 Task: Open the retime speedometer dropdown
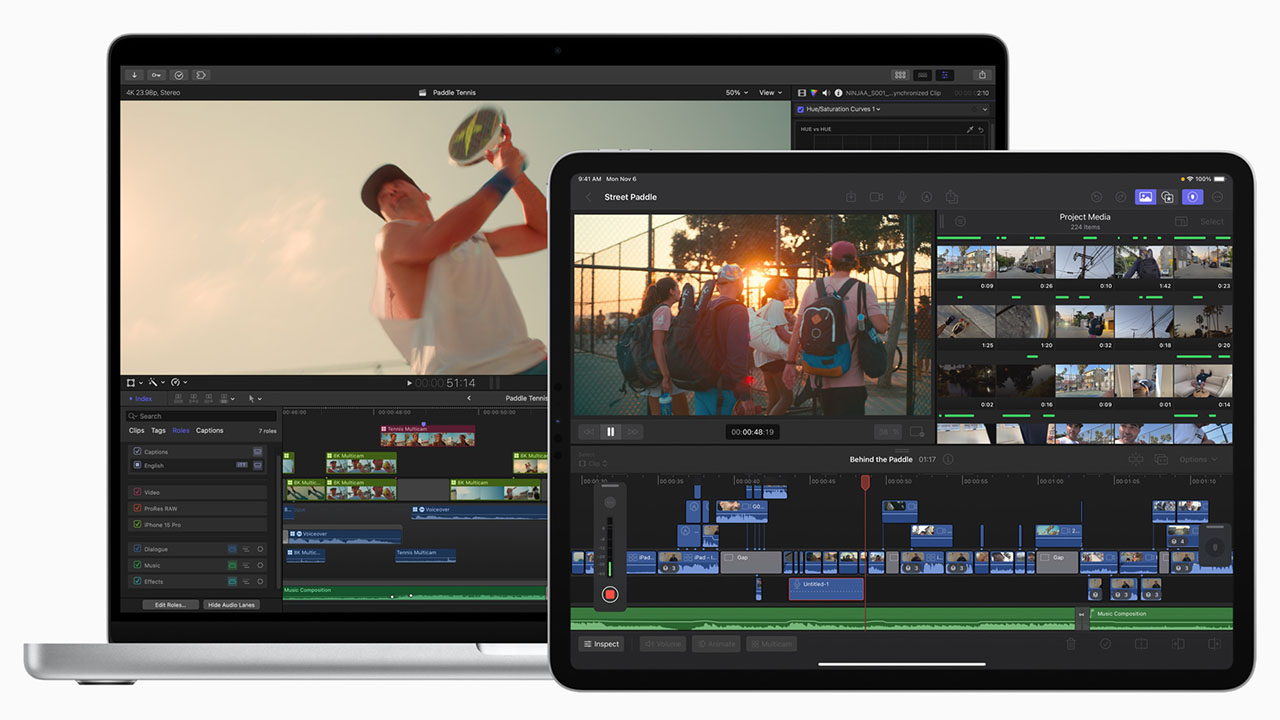coord(178,382)
